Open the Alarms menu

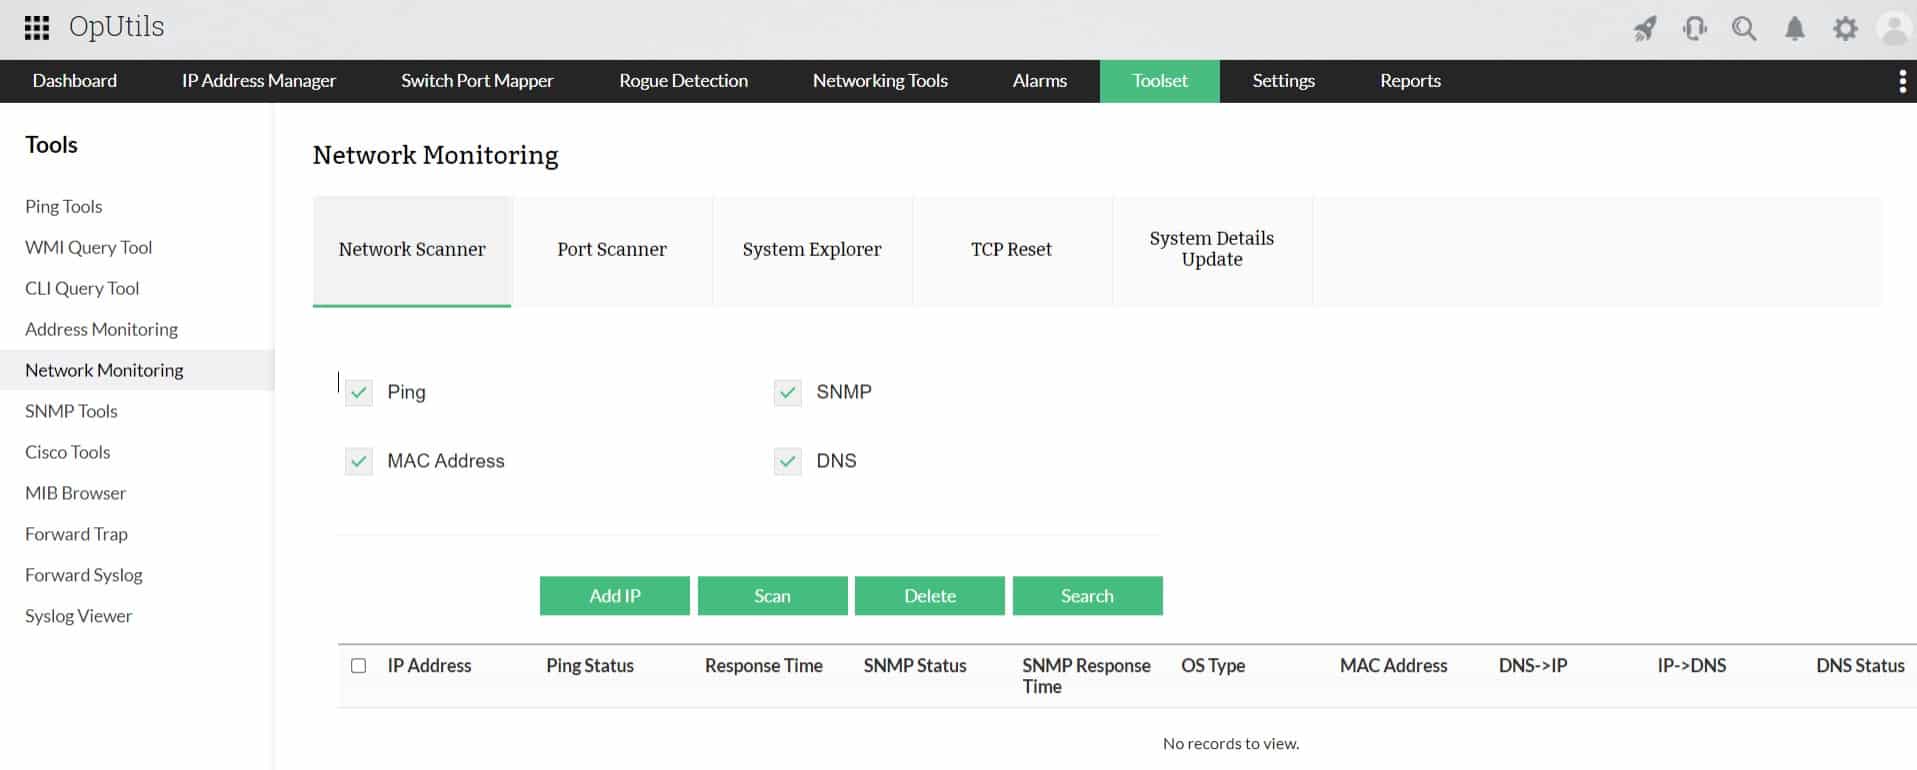[1039, 81]
